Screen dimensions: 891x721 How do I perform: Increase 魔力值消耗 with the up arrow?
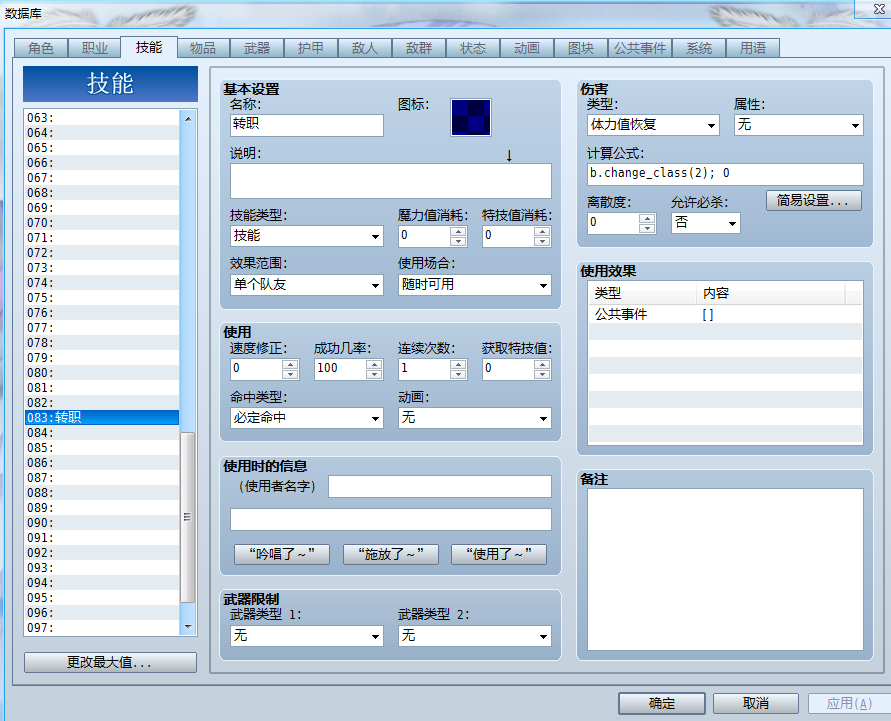(458, 231)
